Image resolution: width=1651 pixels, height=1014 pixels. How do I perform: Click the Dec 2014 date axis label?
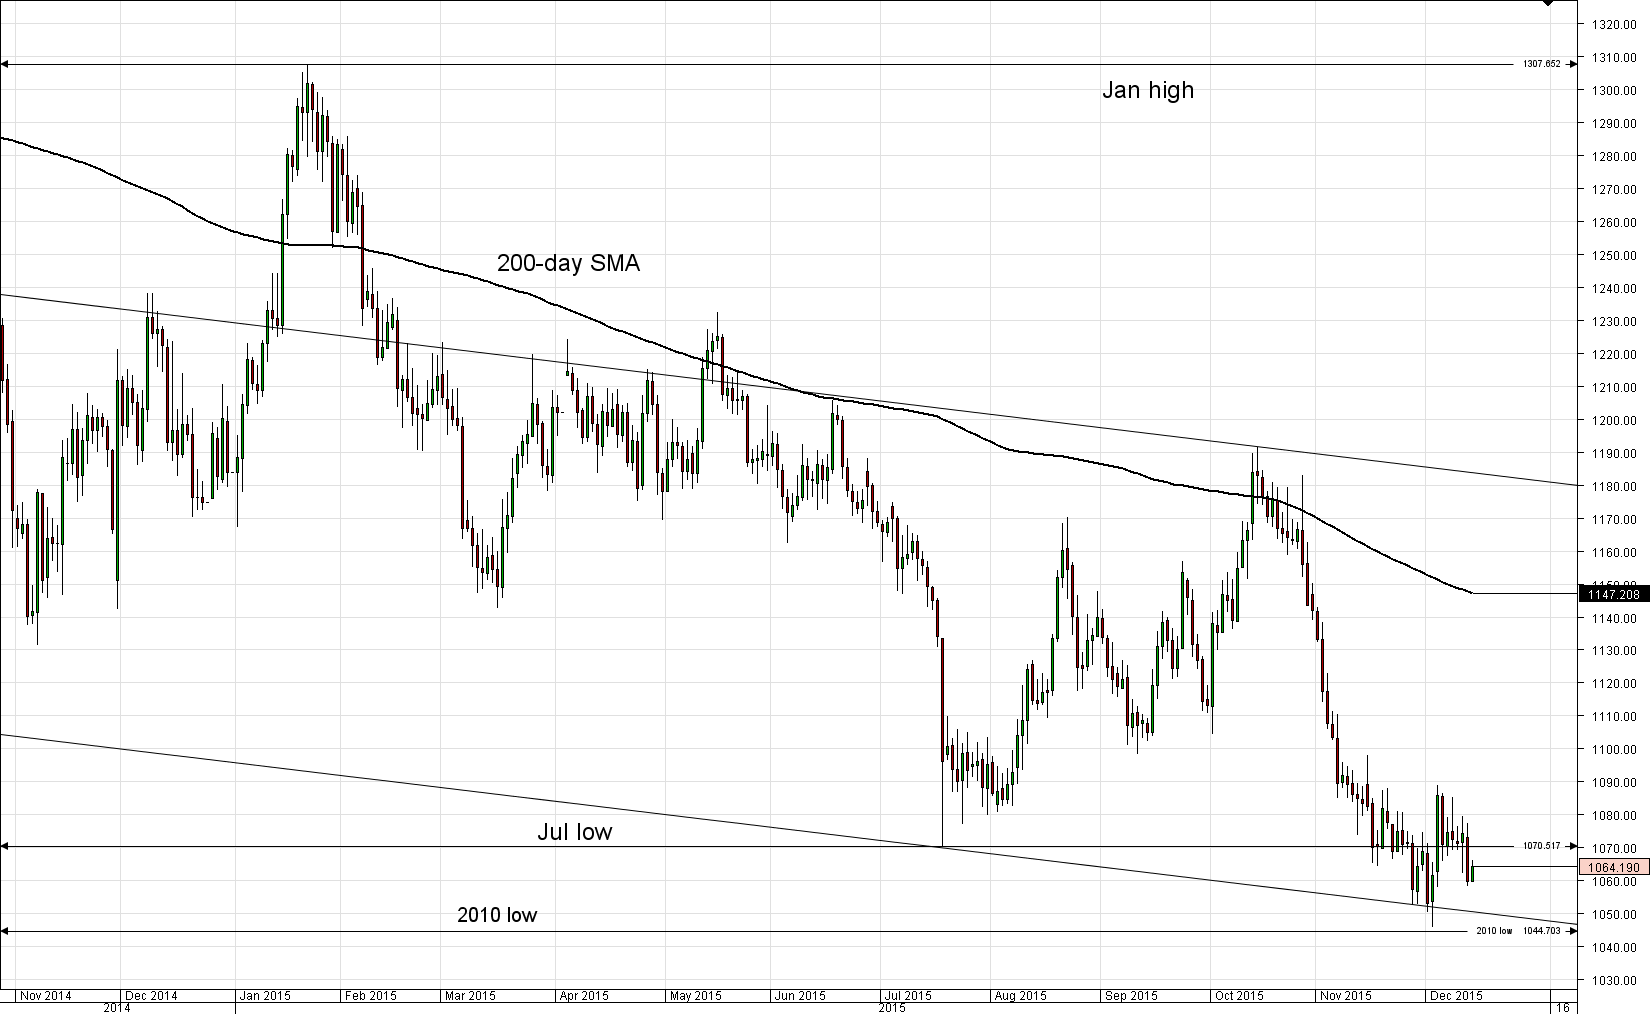click(x=151, y=996)
